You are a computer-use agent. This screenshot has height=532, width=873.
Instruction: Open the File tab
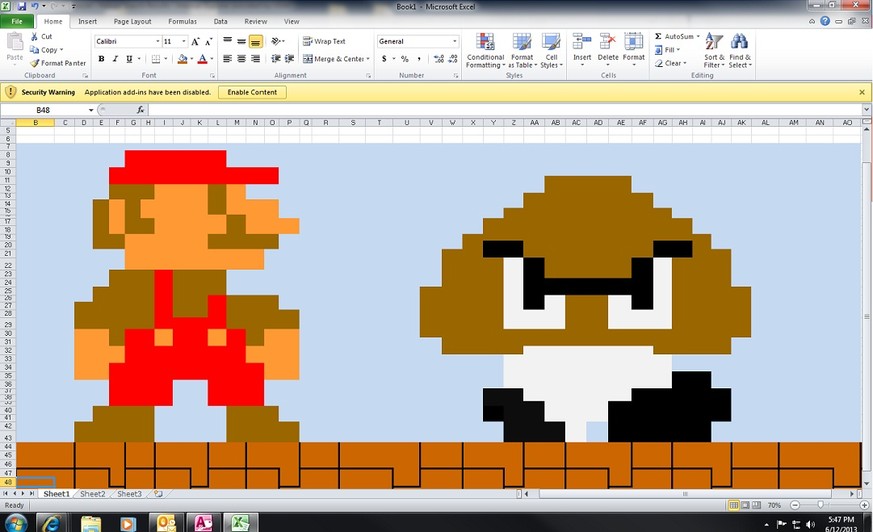point(17,22)
